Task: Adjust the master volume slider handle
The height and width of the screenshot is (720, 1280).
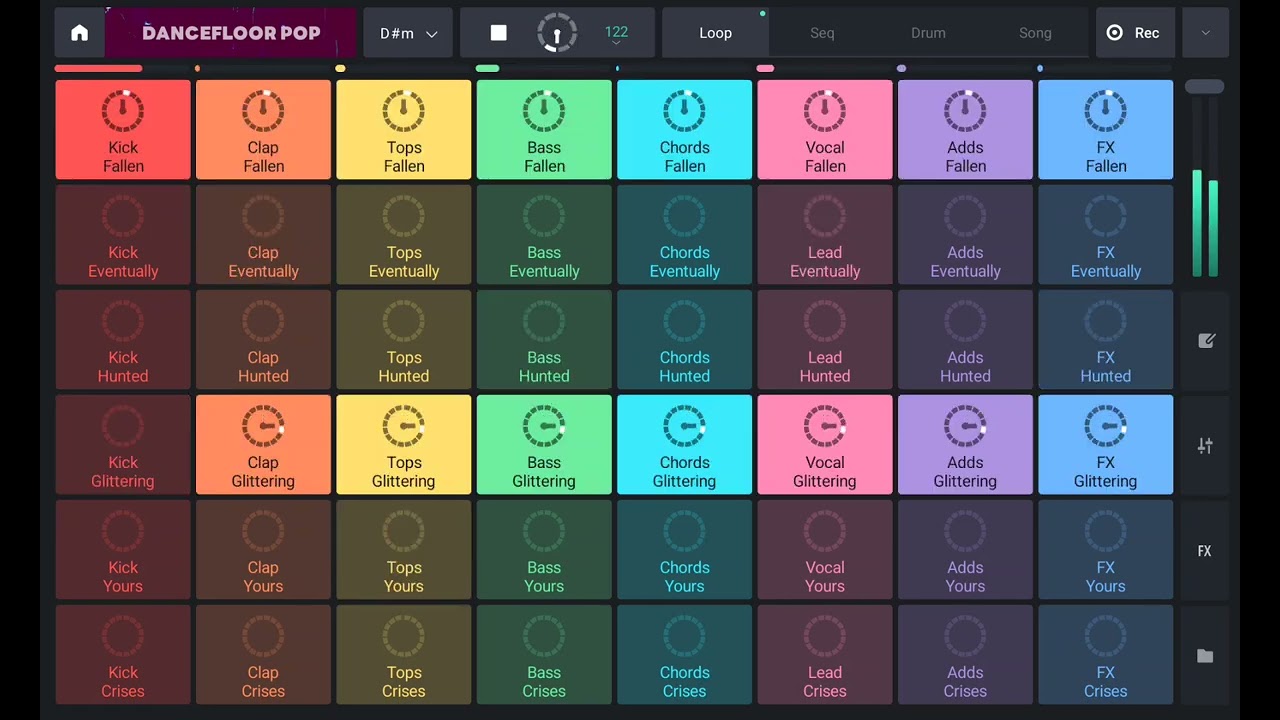Action: pos(1205,87)
